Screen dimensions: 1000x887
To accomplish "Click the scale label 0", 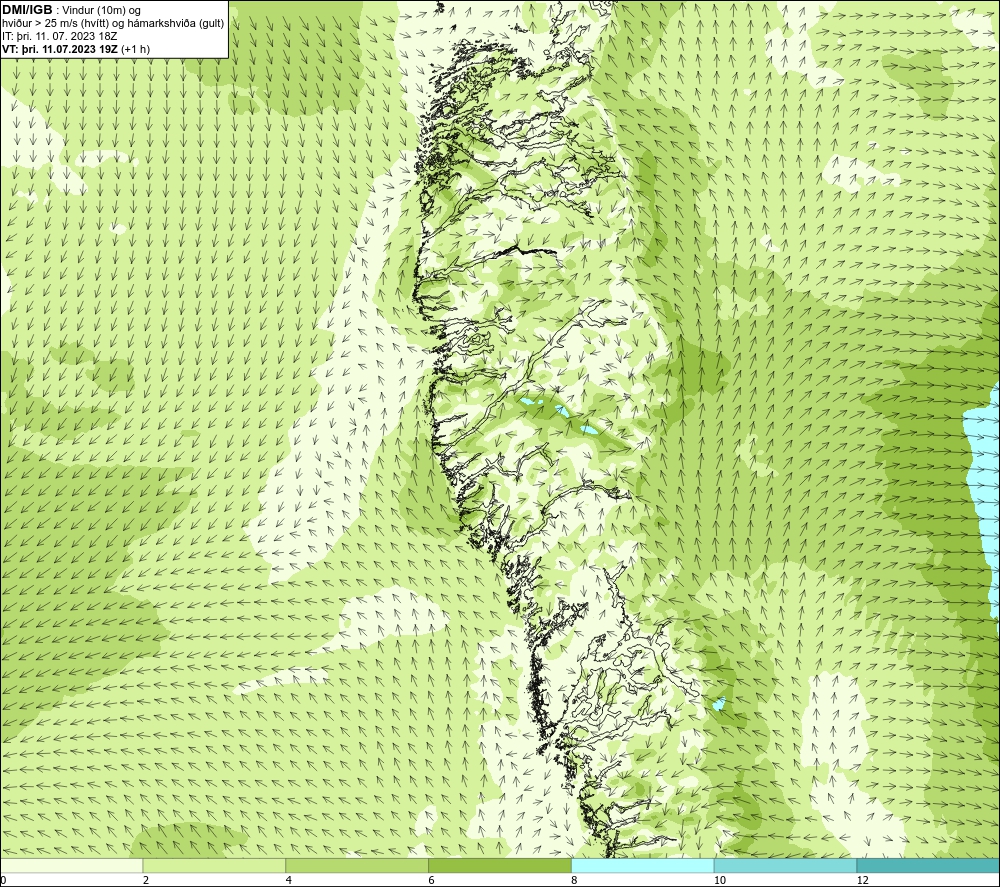I will 3,880.
